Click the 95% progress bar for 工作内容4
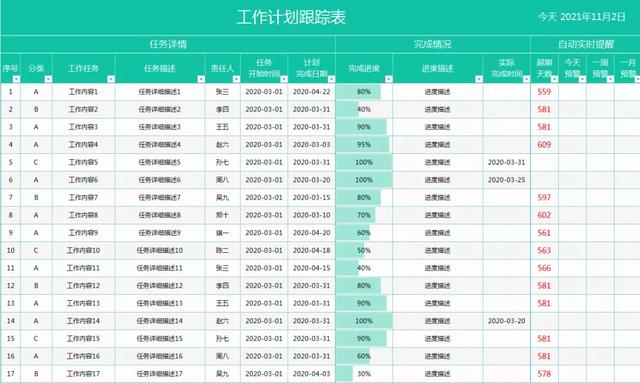 [x=362, y=145]
